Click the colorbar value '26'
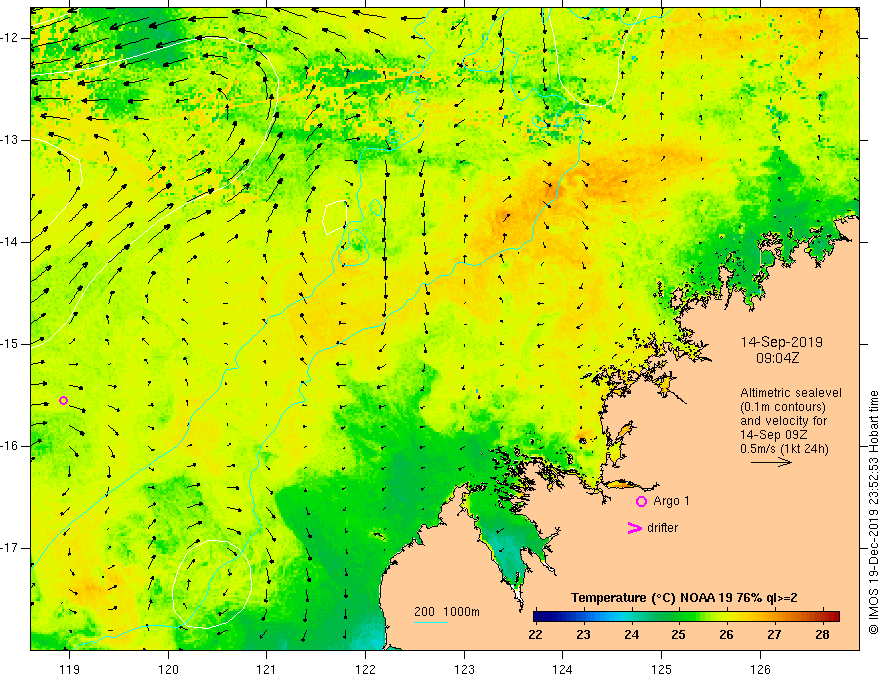880x680 pixels. tap(726, 635)
